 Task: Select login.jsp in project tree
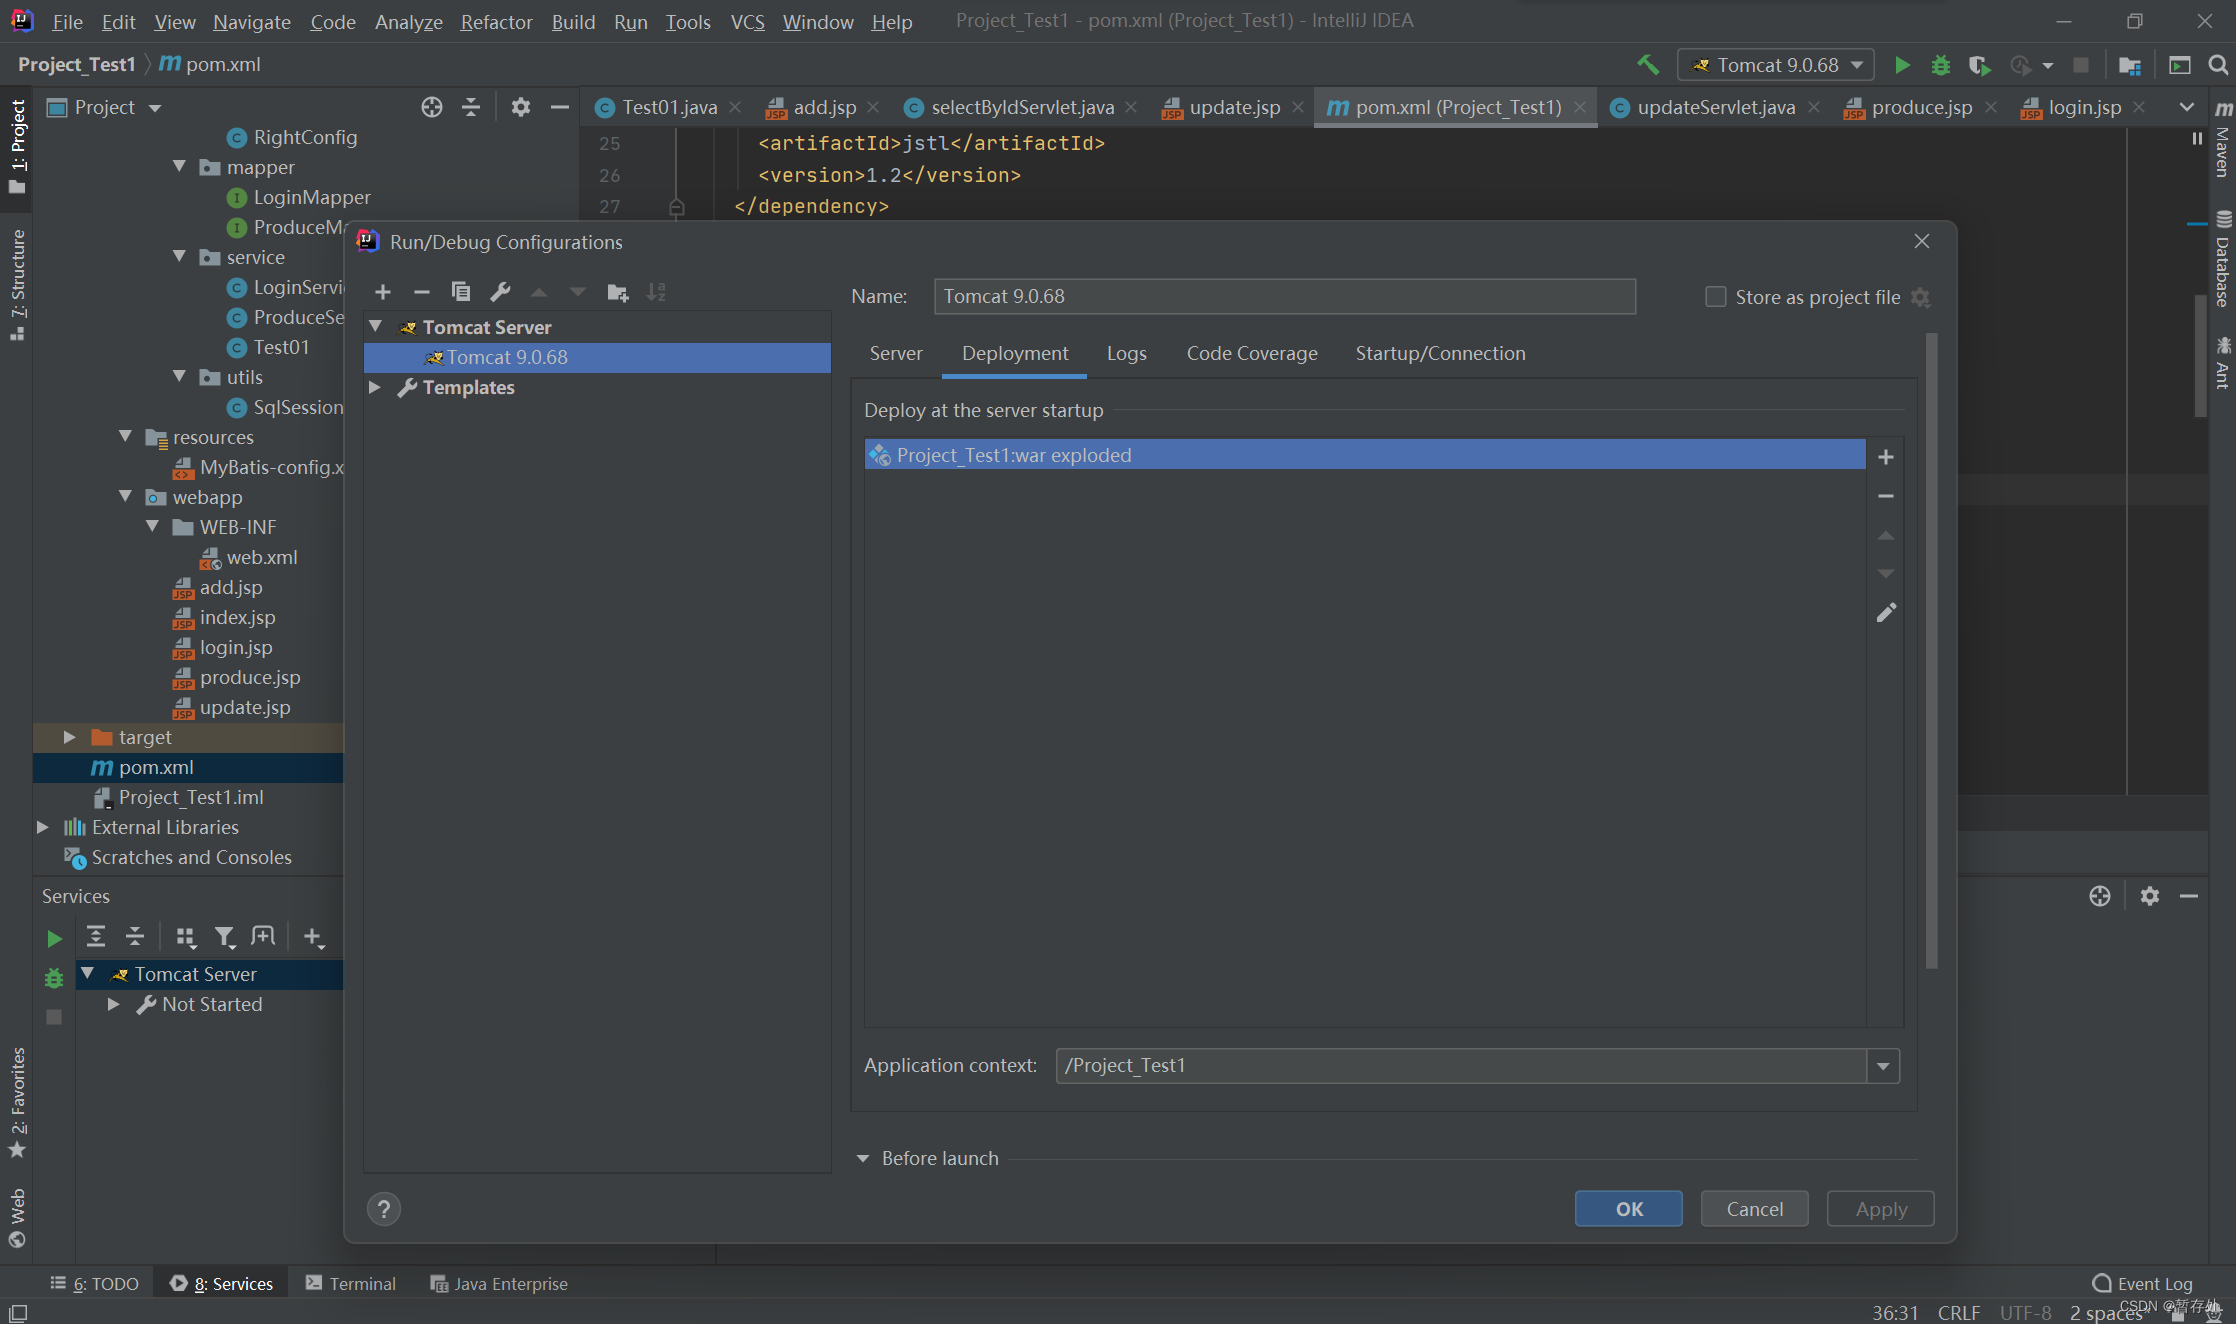tap(235, 647)
